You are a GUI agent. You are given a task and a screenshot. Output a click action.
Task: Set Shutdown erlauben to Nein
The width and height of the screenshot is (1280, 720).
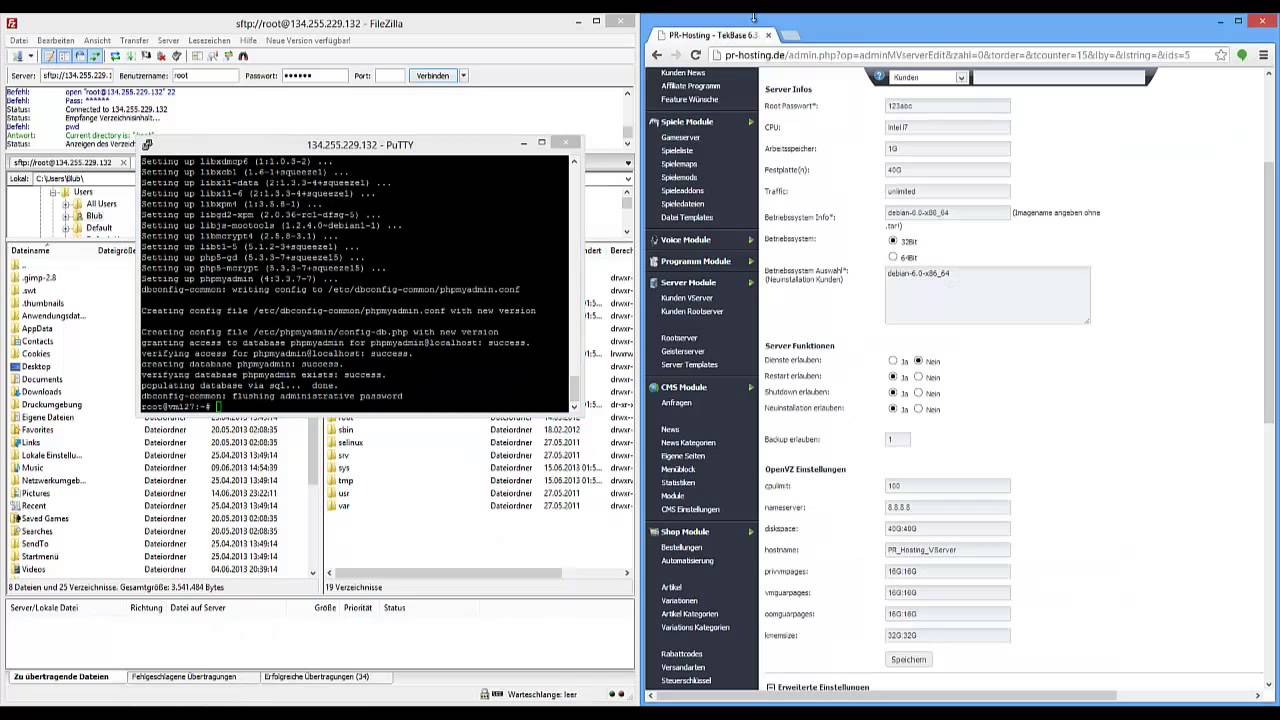tap(918, 393)
